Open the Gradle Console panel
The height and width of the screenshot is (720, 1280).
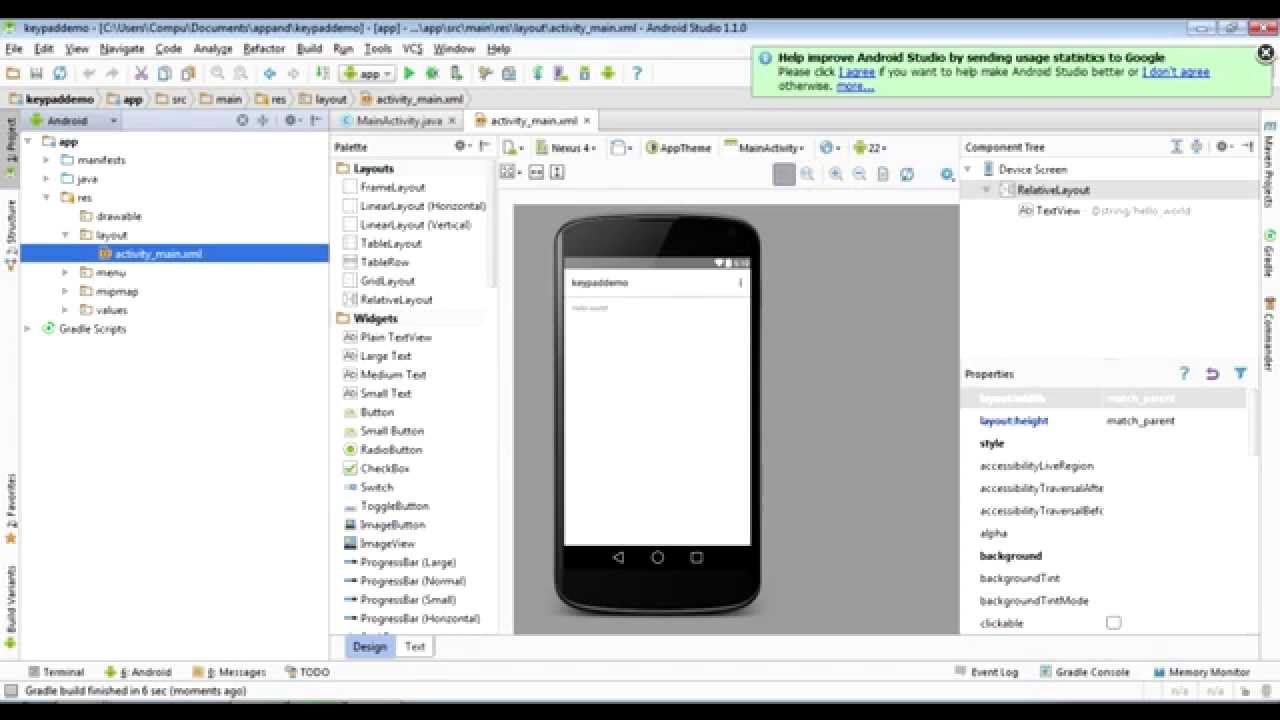pos(1085,672)
